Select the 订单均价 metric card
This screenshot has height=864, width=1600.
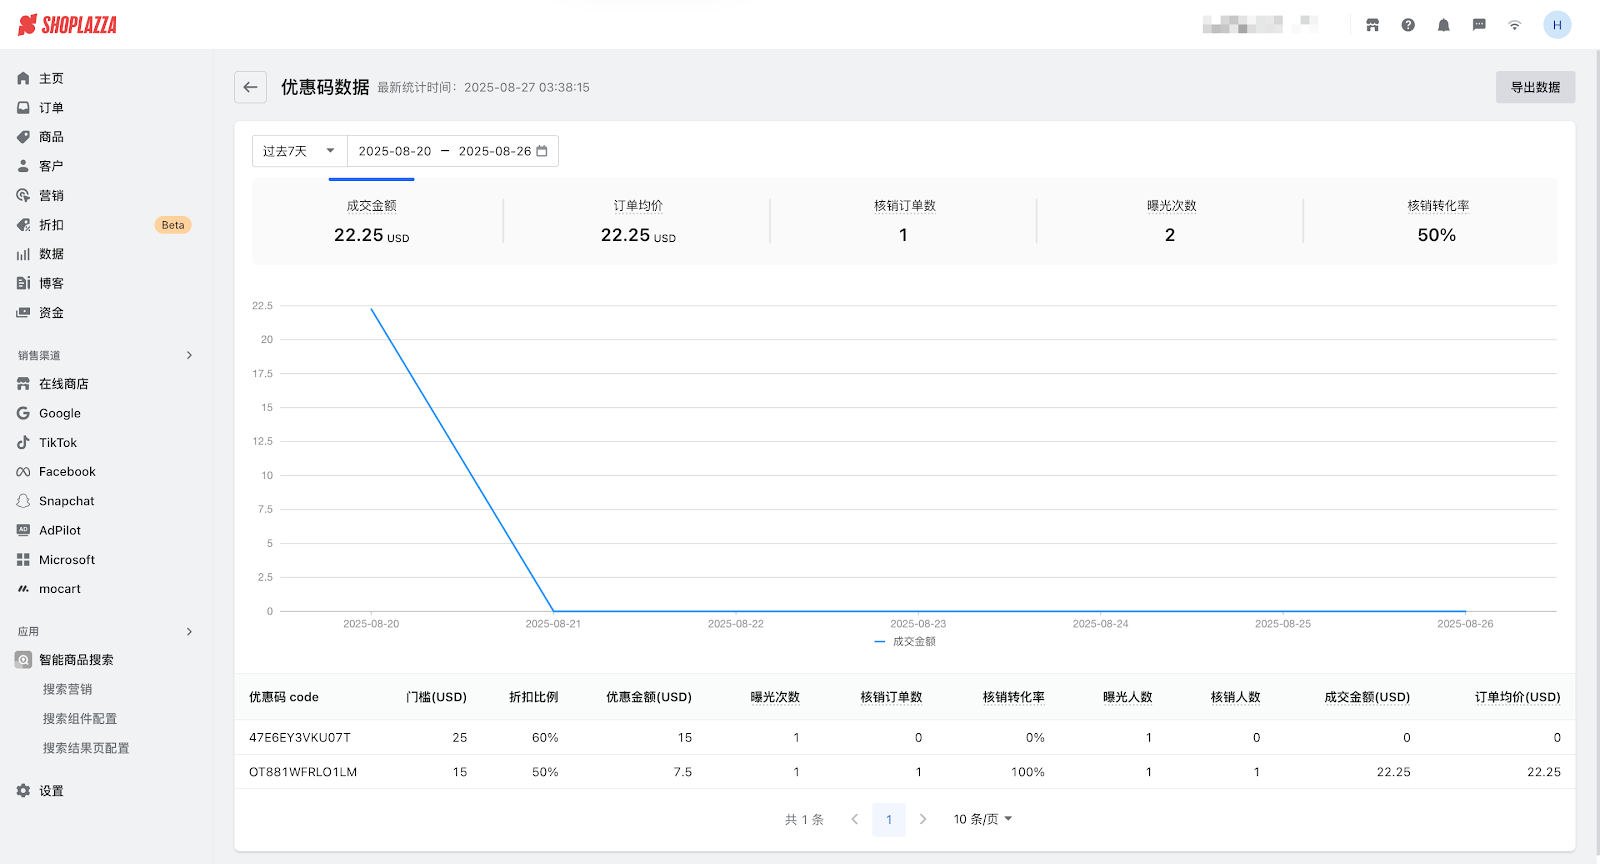point(638,221)
